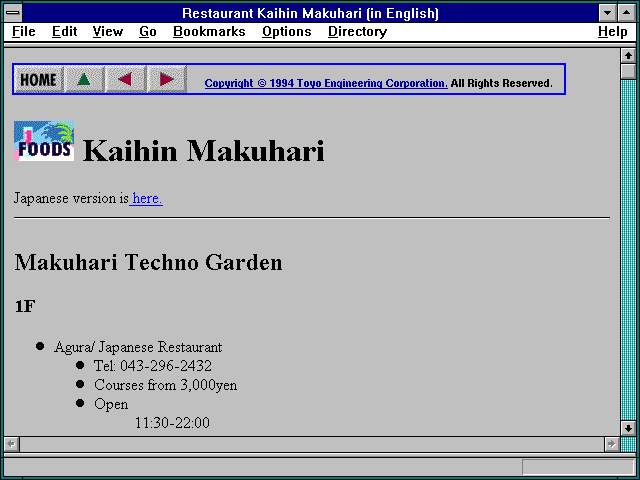Image resolution: width=640 pixels, height=480 pixels.
Task: Click 'Agura/ Japanese Restaurant' list item
Action: coord(138,347)
